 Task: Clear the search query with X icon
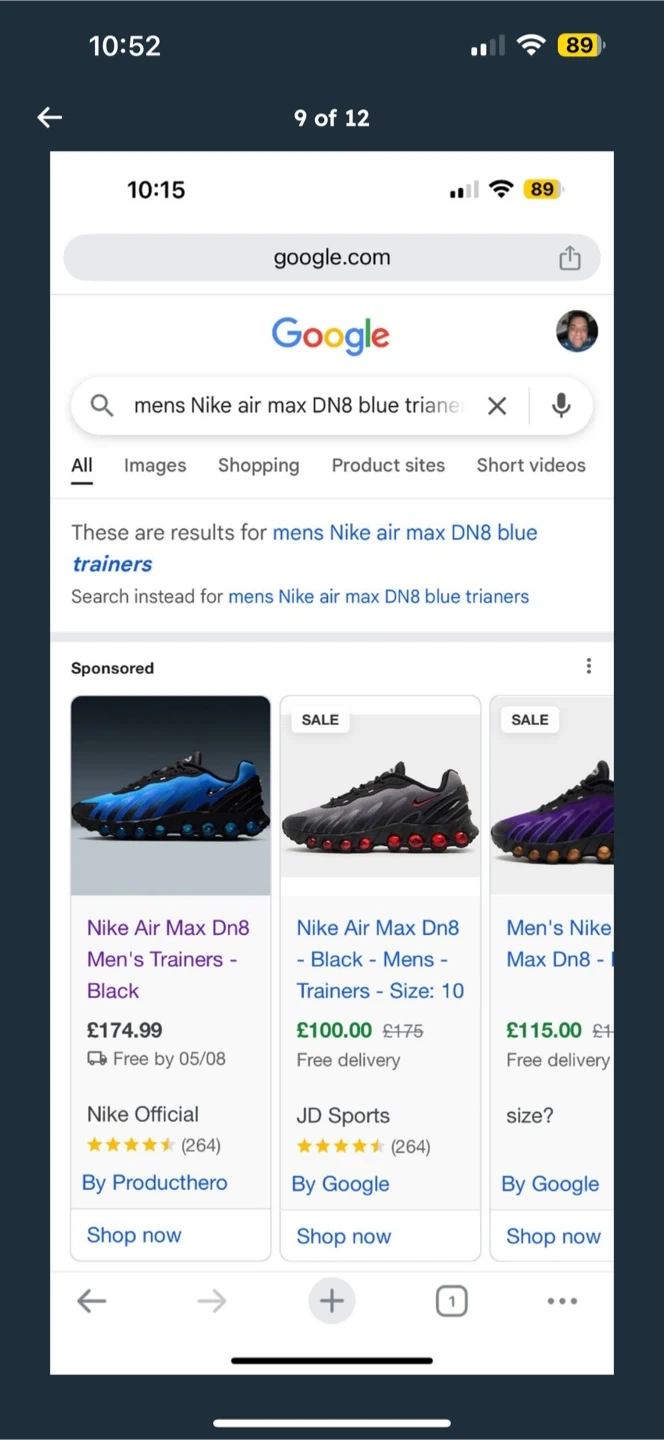[x=497, y=406]
